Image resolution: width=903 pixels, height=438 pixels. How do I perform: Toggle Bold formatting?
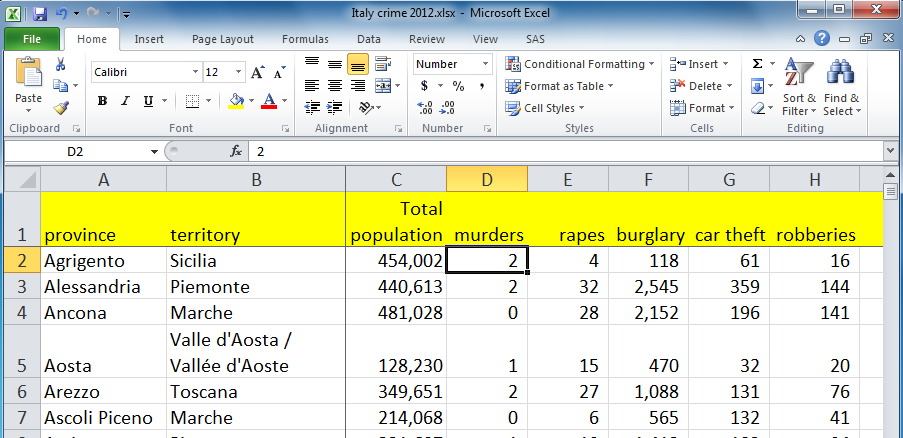pos(103,101)
